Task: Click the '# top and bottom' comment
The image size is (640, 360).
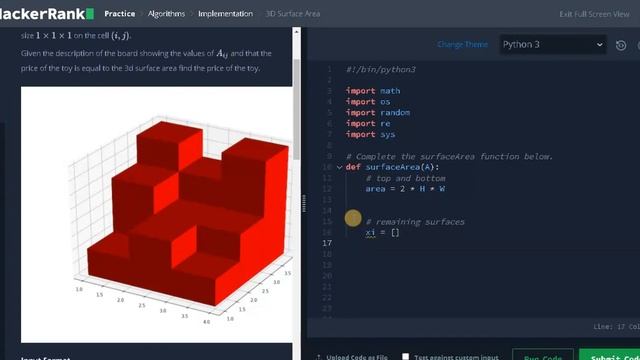Action: (x=405, y=178)
